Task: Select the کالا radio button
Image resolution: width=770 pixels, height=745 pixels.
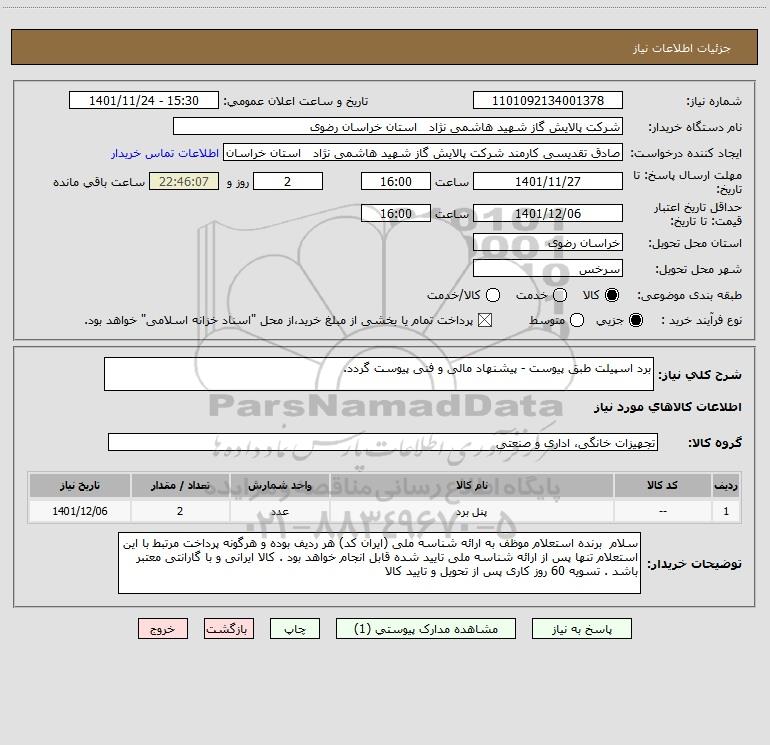Action: (x=612, y=295)
